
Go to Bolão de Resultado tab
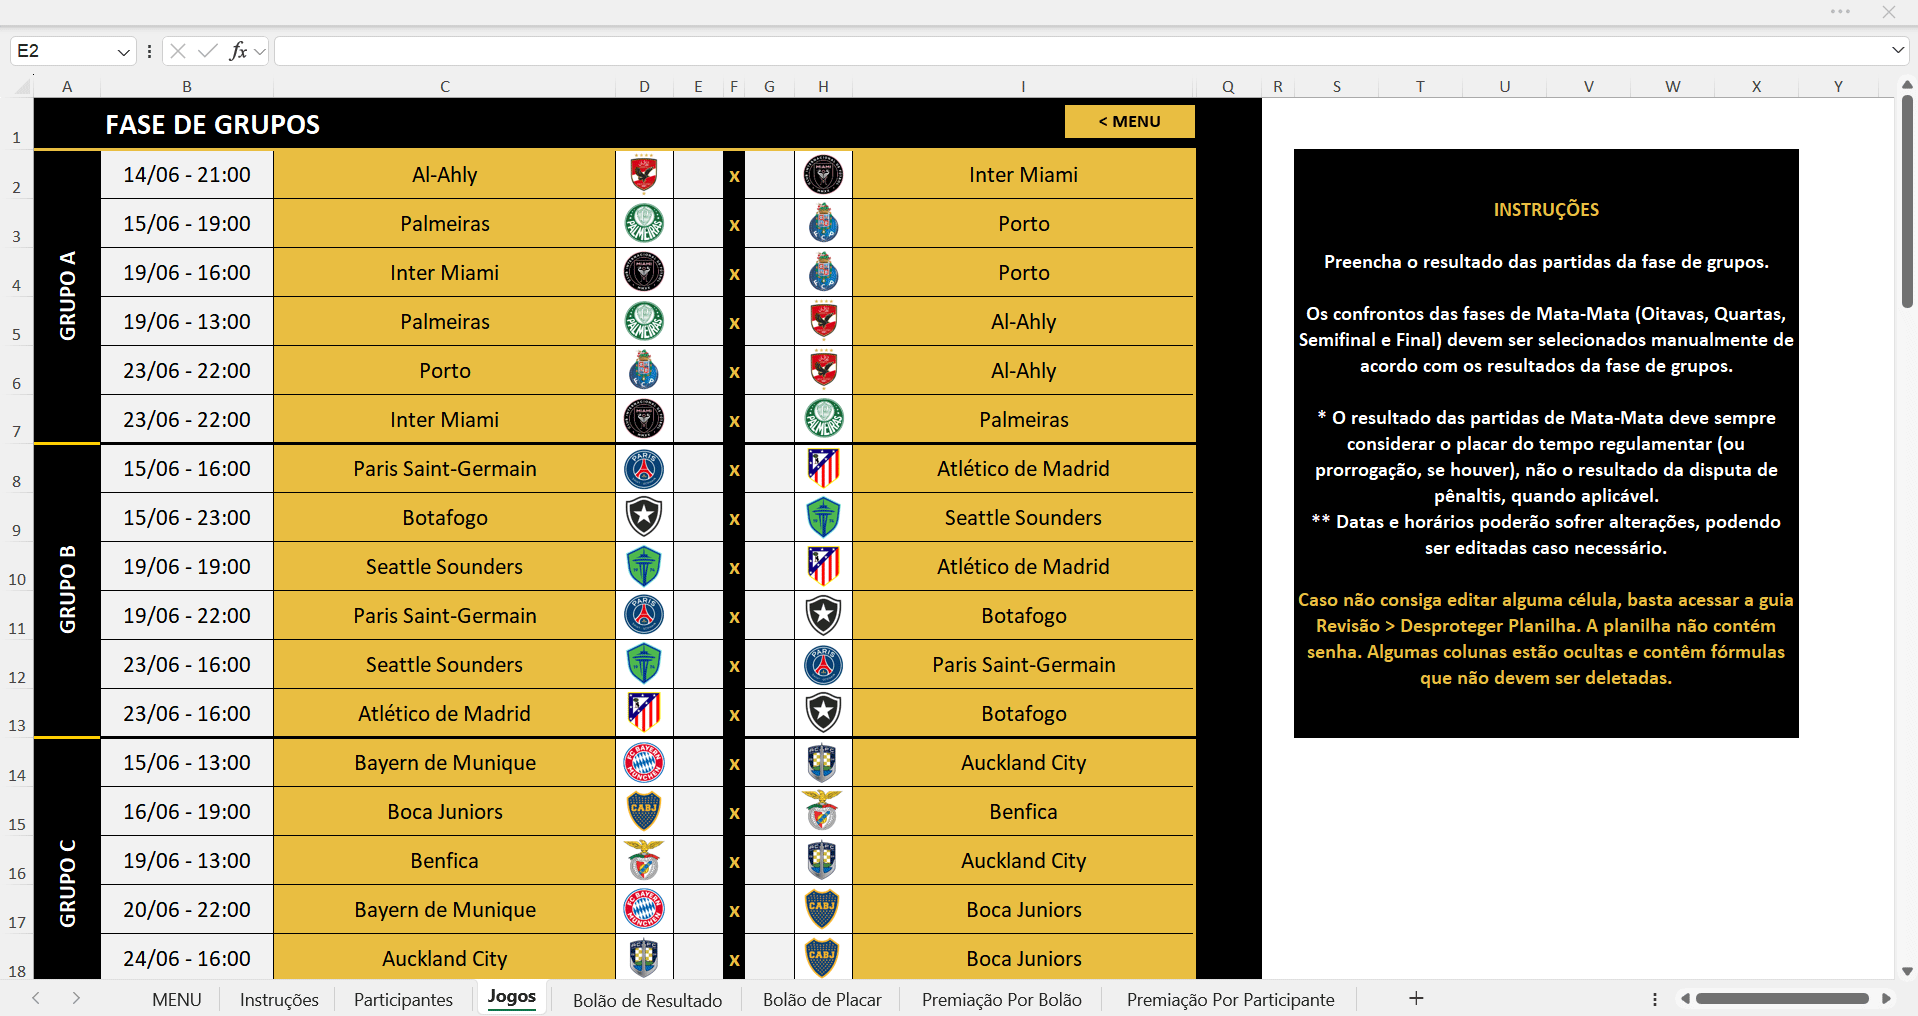pyautogui.click(x=647, y=1000)
